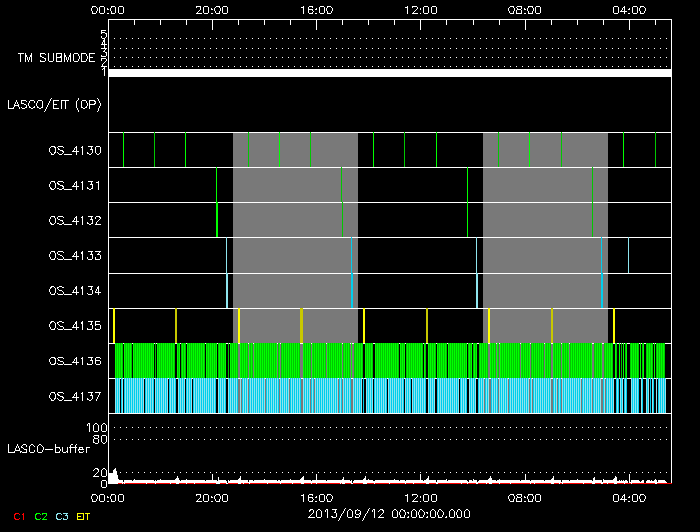Click the white TM SUBMODE level bar
700x532 pixels.
click(x=389, y=73)
